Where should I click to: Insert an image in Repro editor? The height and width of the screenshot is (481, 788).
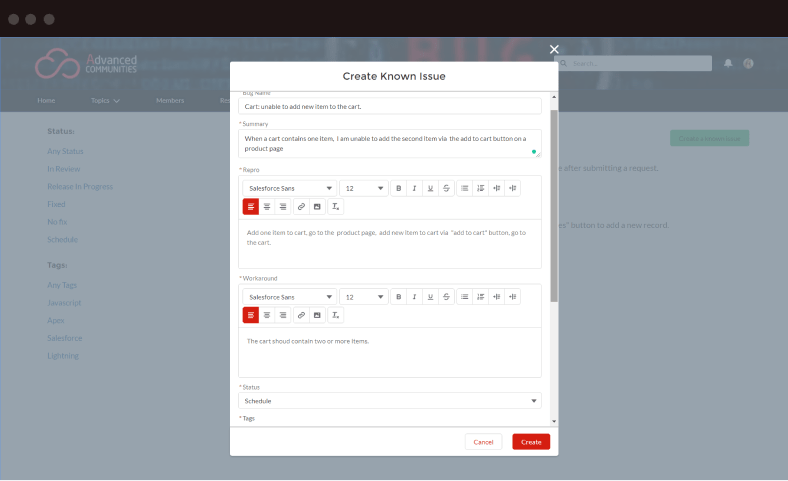point(317,207)
